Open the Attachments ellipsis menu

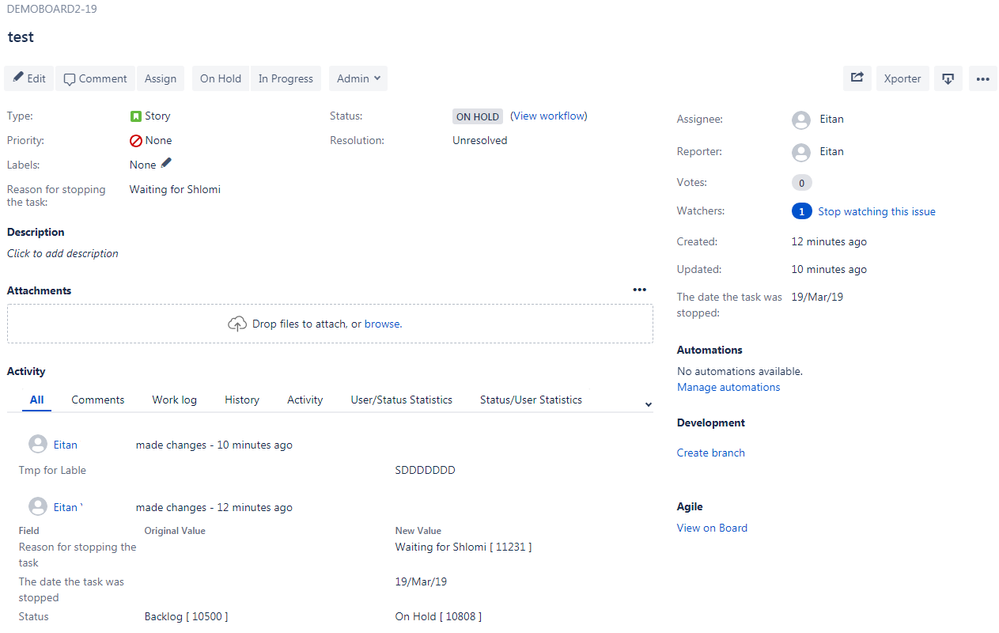pyautogui.click(x=640, y=290)
